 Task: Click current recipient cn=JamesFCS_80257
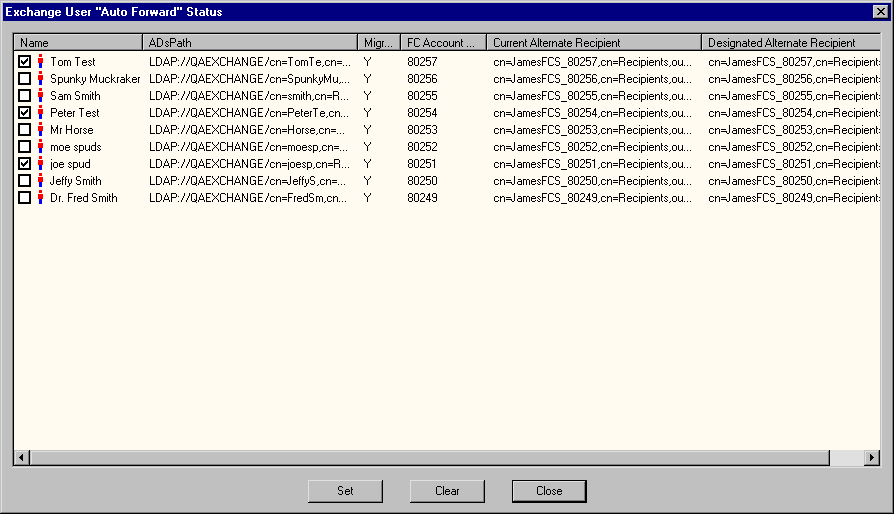point(592,62)
